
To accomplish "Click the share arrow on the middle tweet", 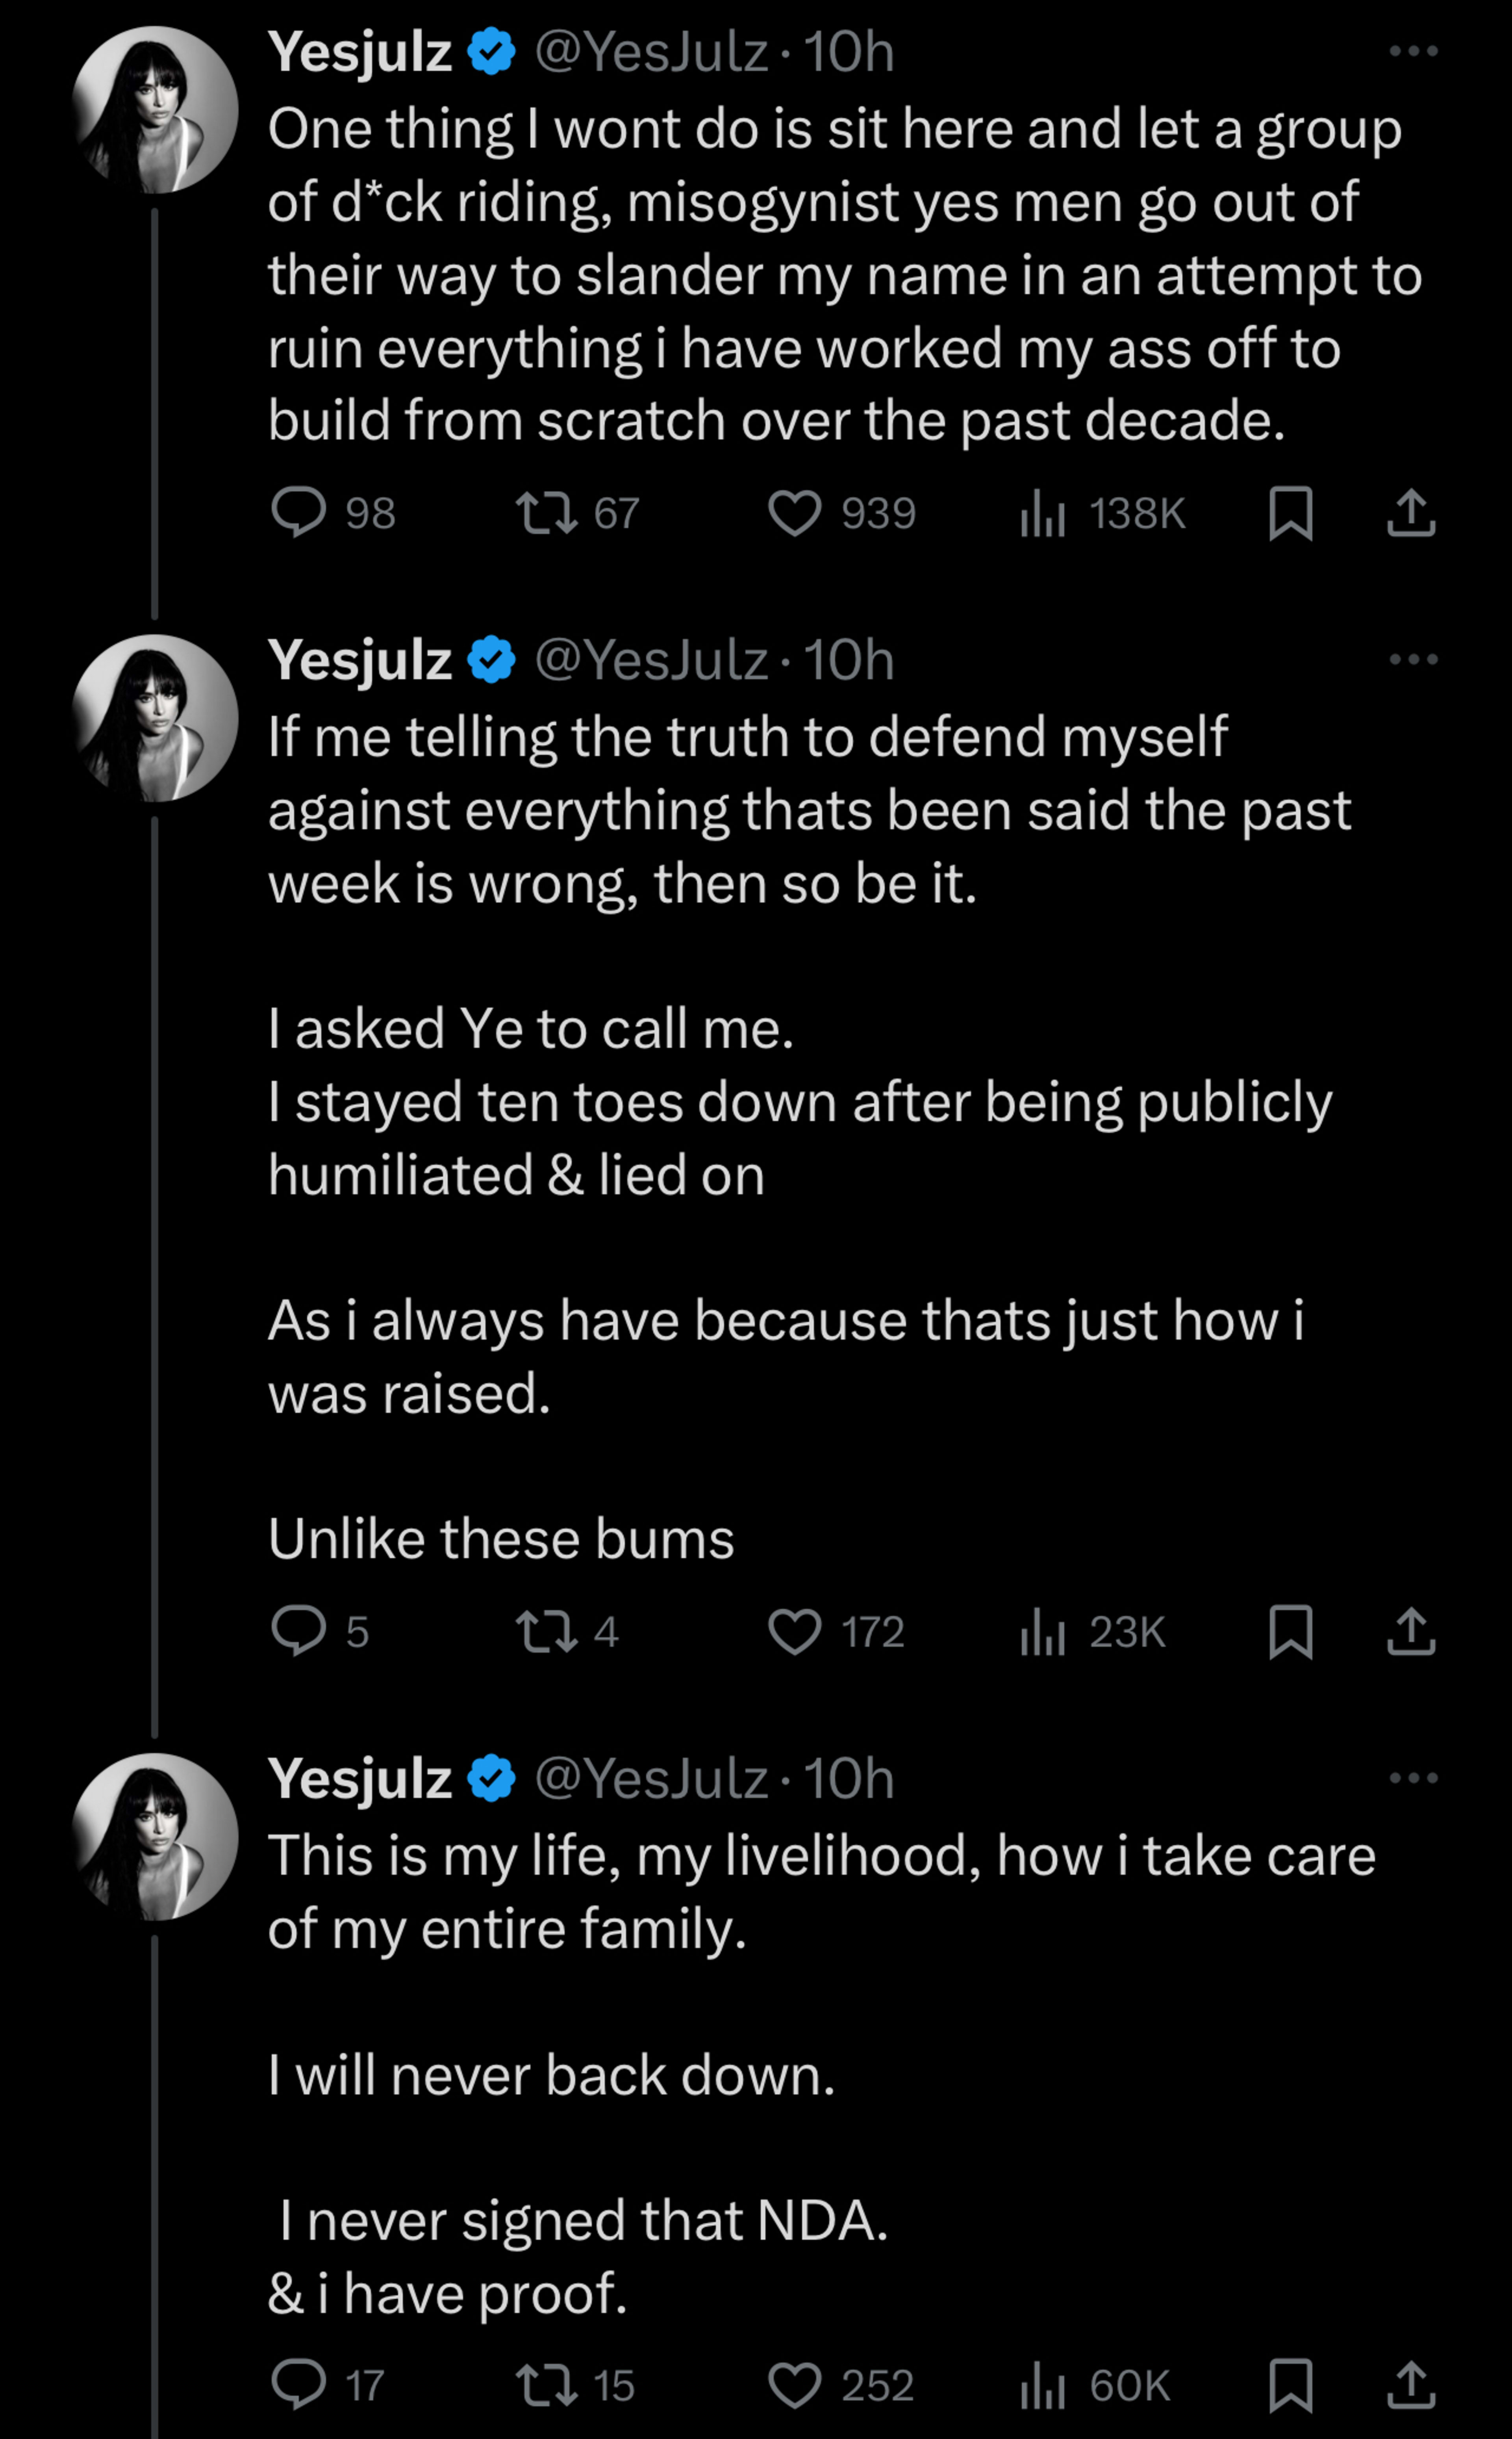I will (x=1411, y=1633).
